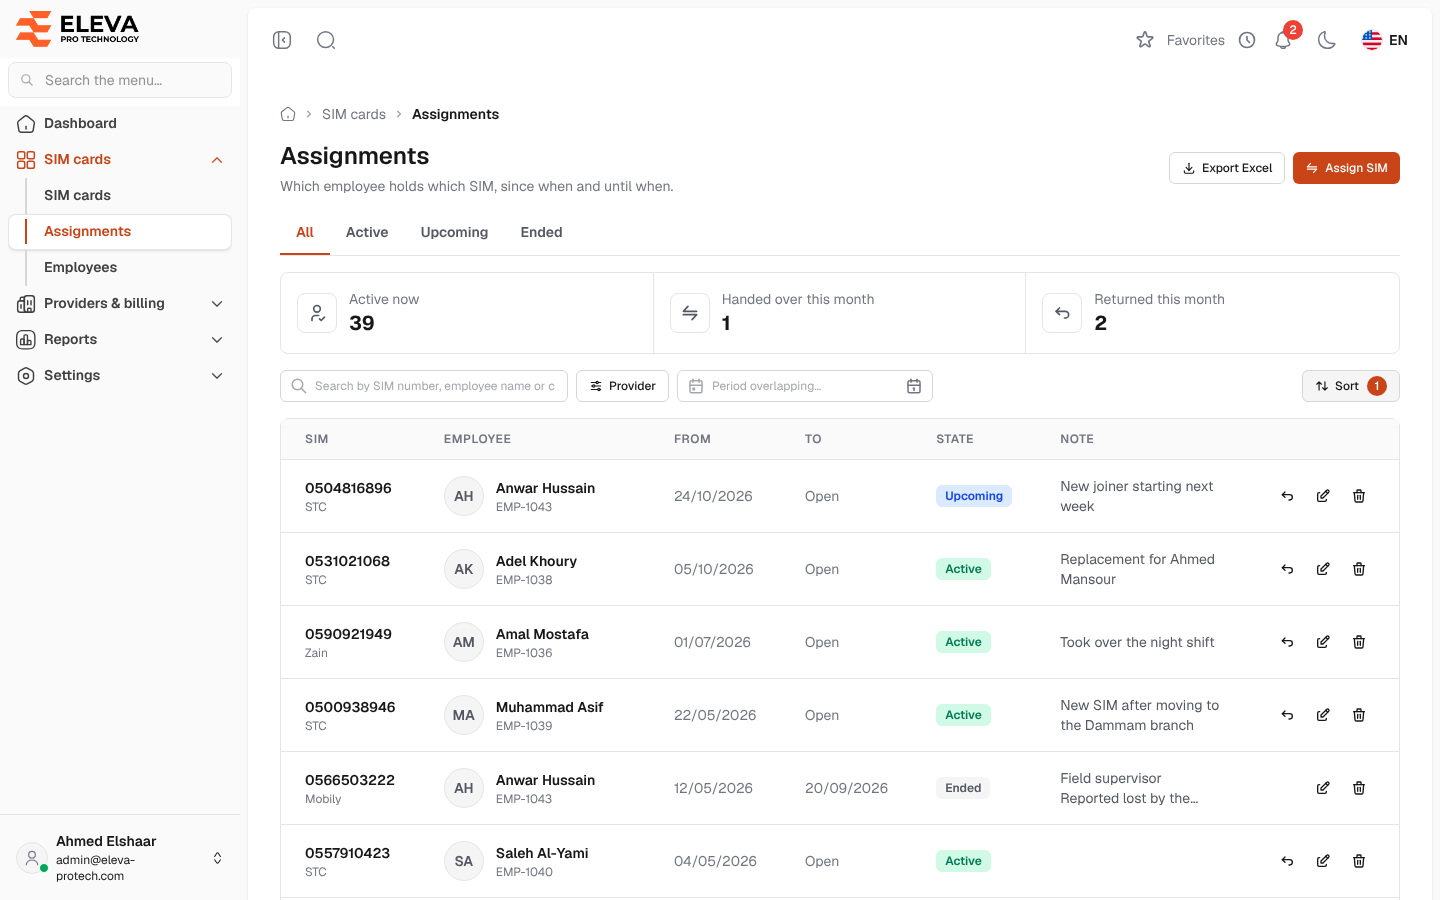Open notifications bell
The width and height of the screenshot is (1440, 900).
point(1283,40)
